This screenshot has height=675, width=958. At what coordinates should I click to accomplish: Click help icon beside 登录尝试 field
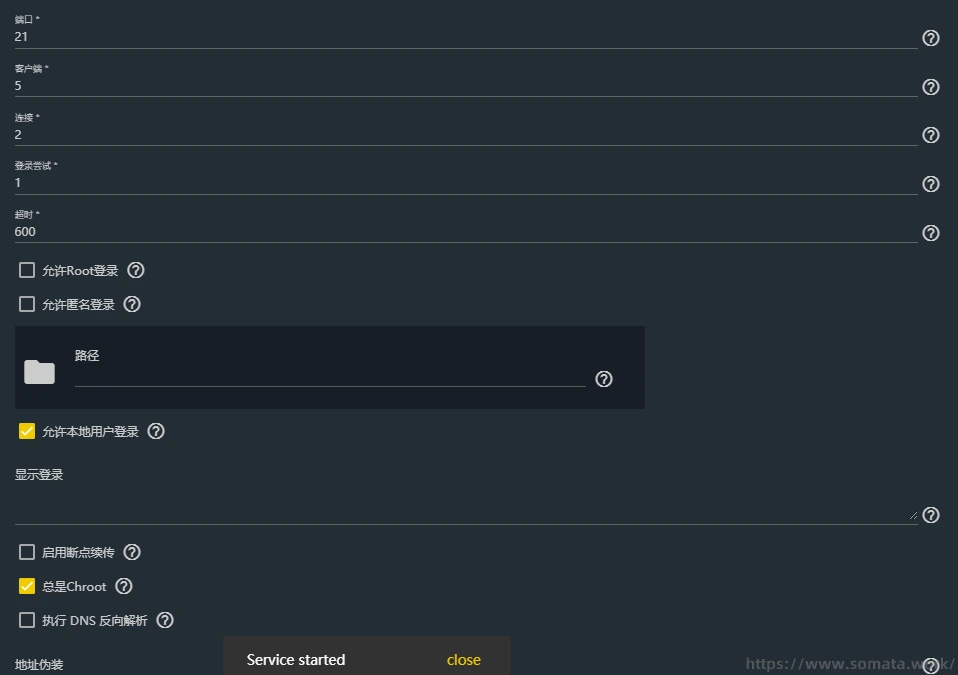tap(930, 184)
